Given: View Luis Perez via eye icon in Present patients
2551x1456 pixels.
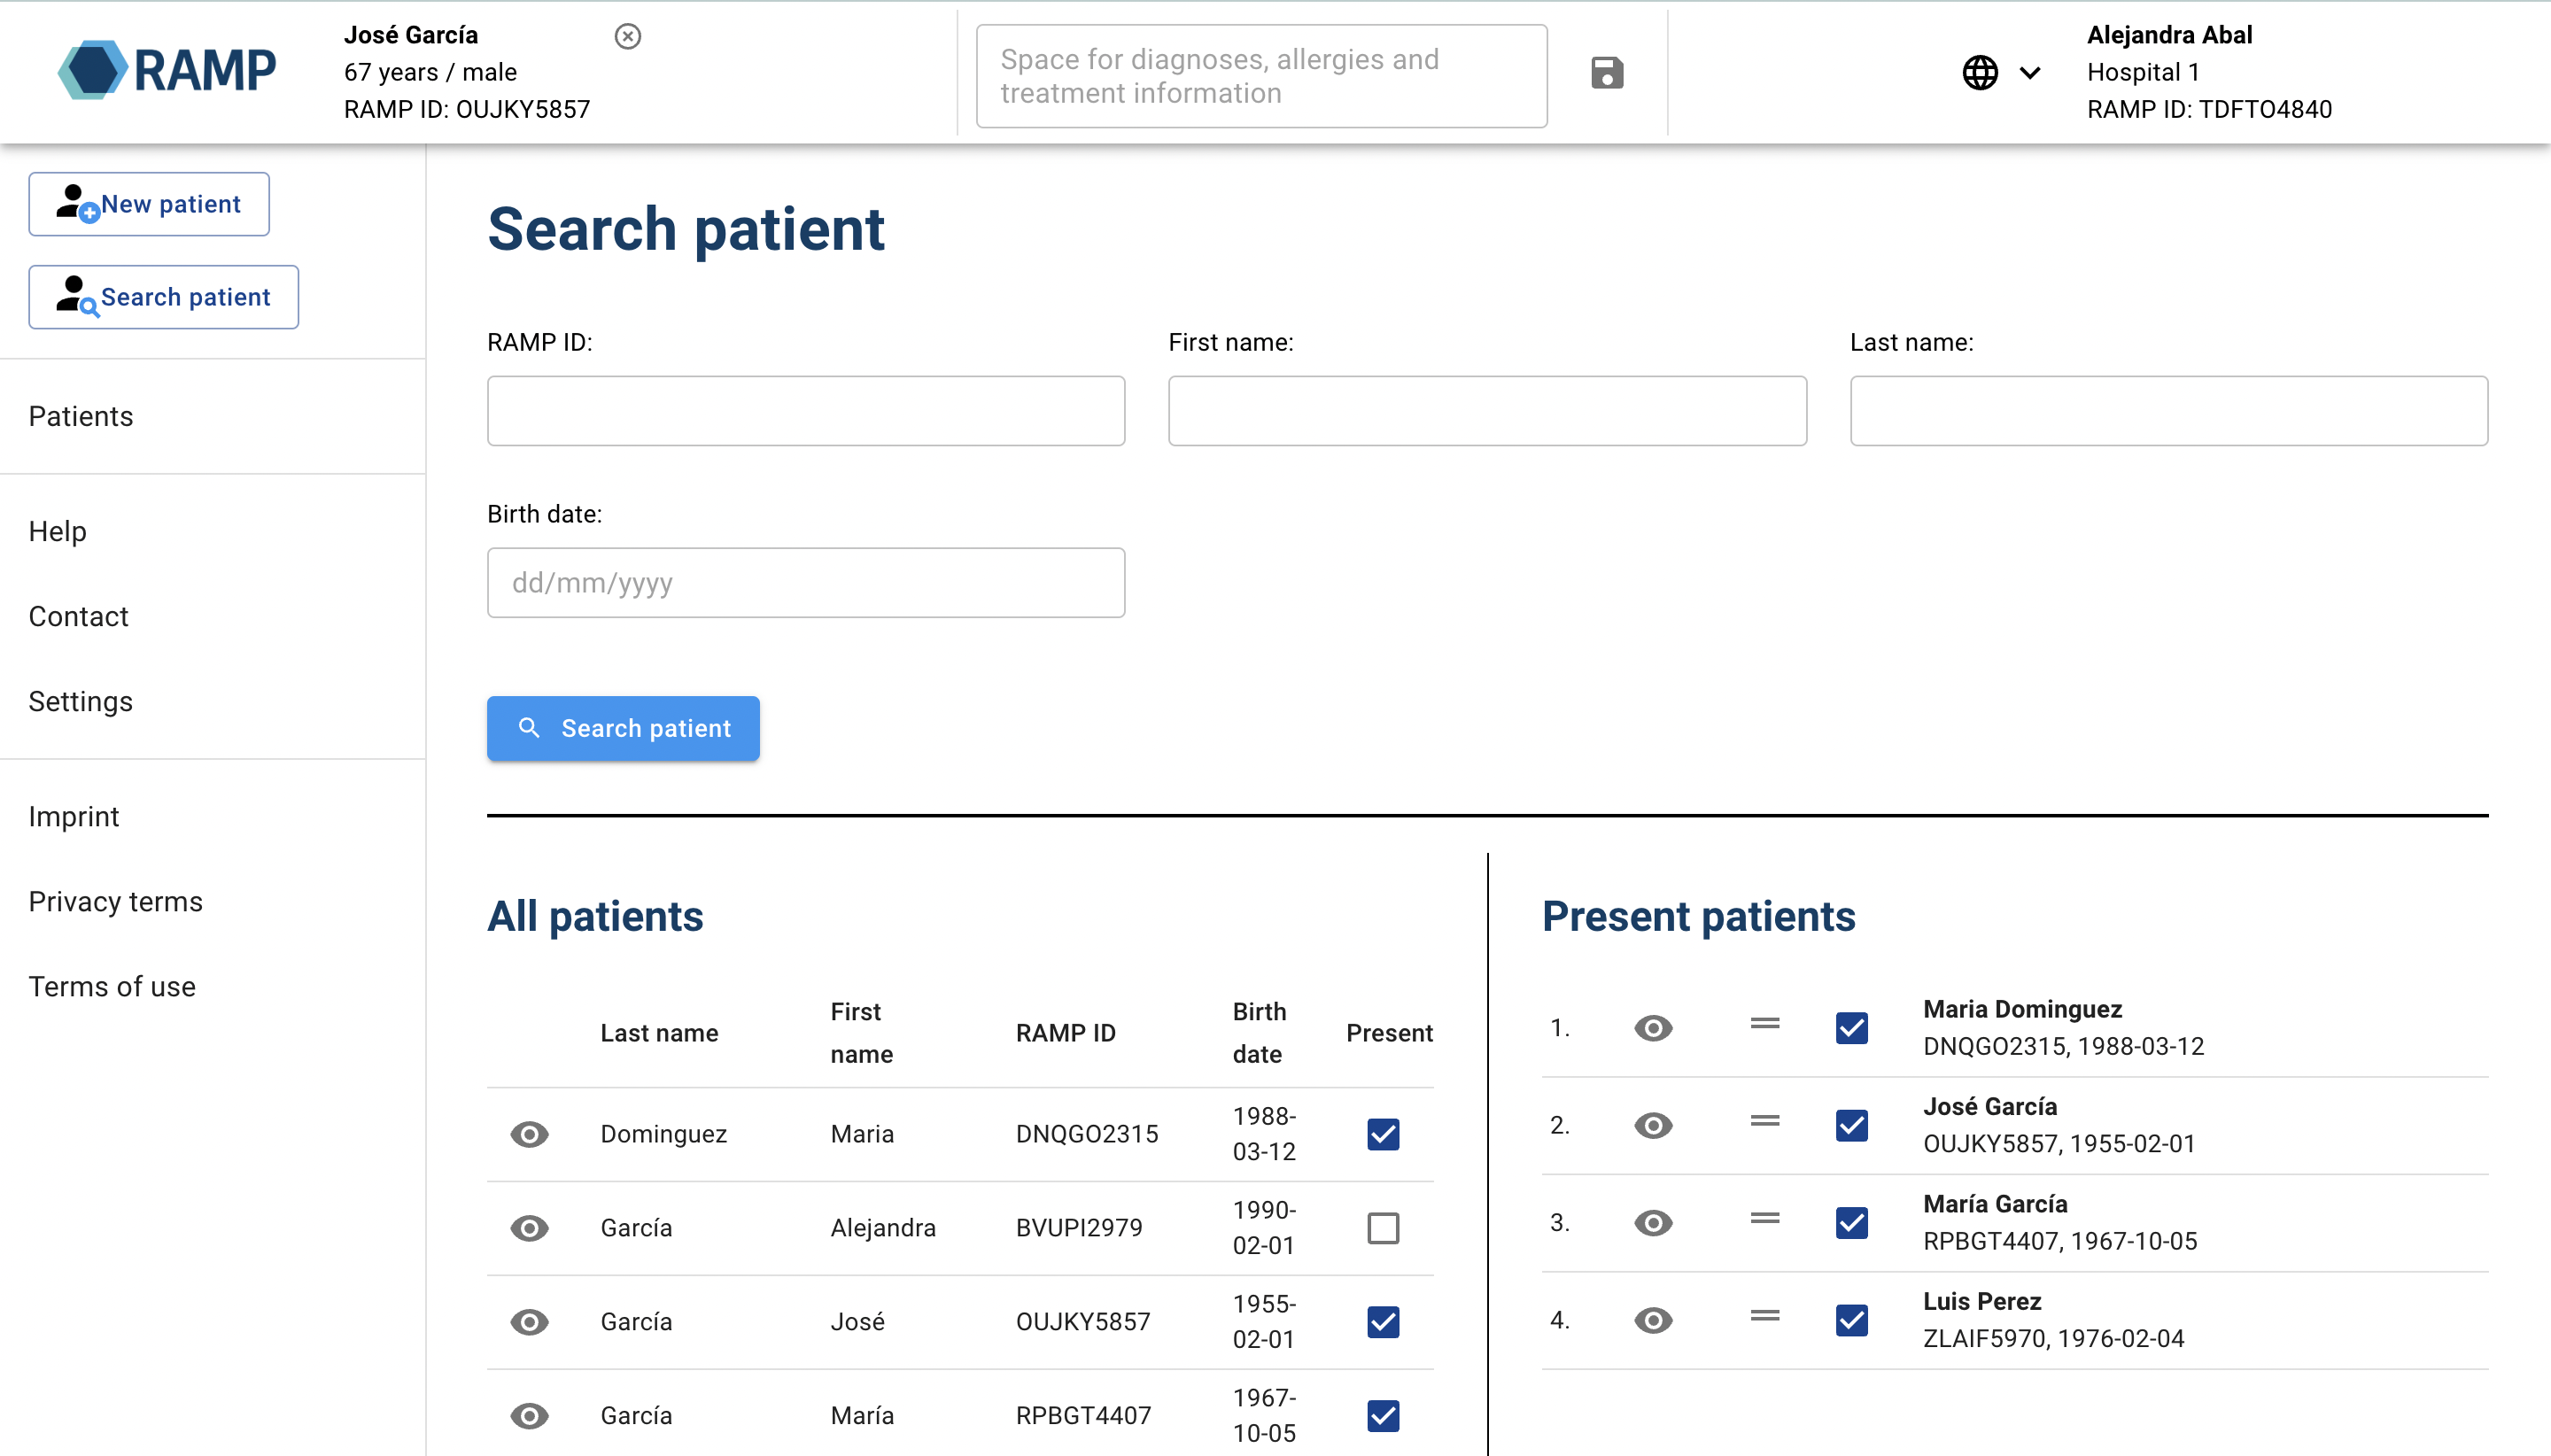Looking at the screenshot, I should pos(1652,1320).
